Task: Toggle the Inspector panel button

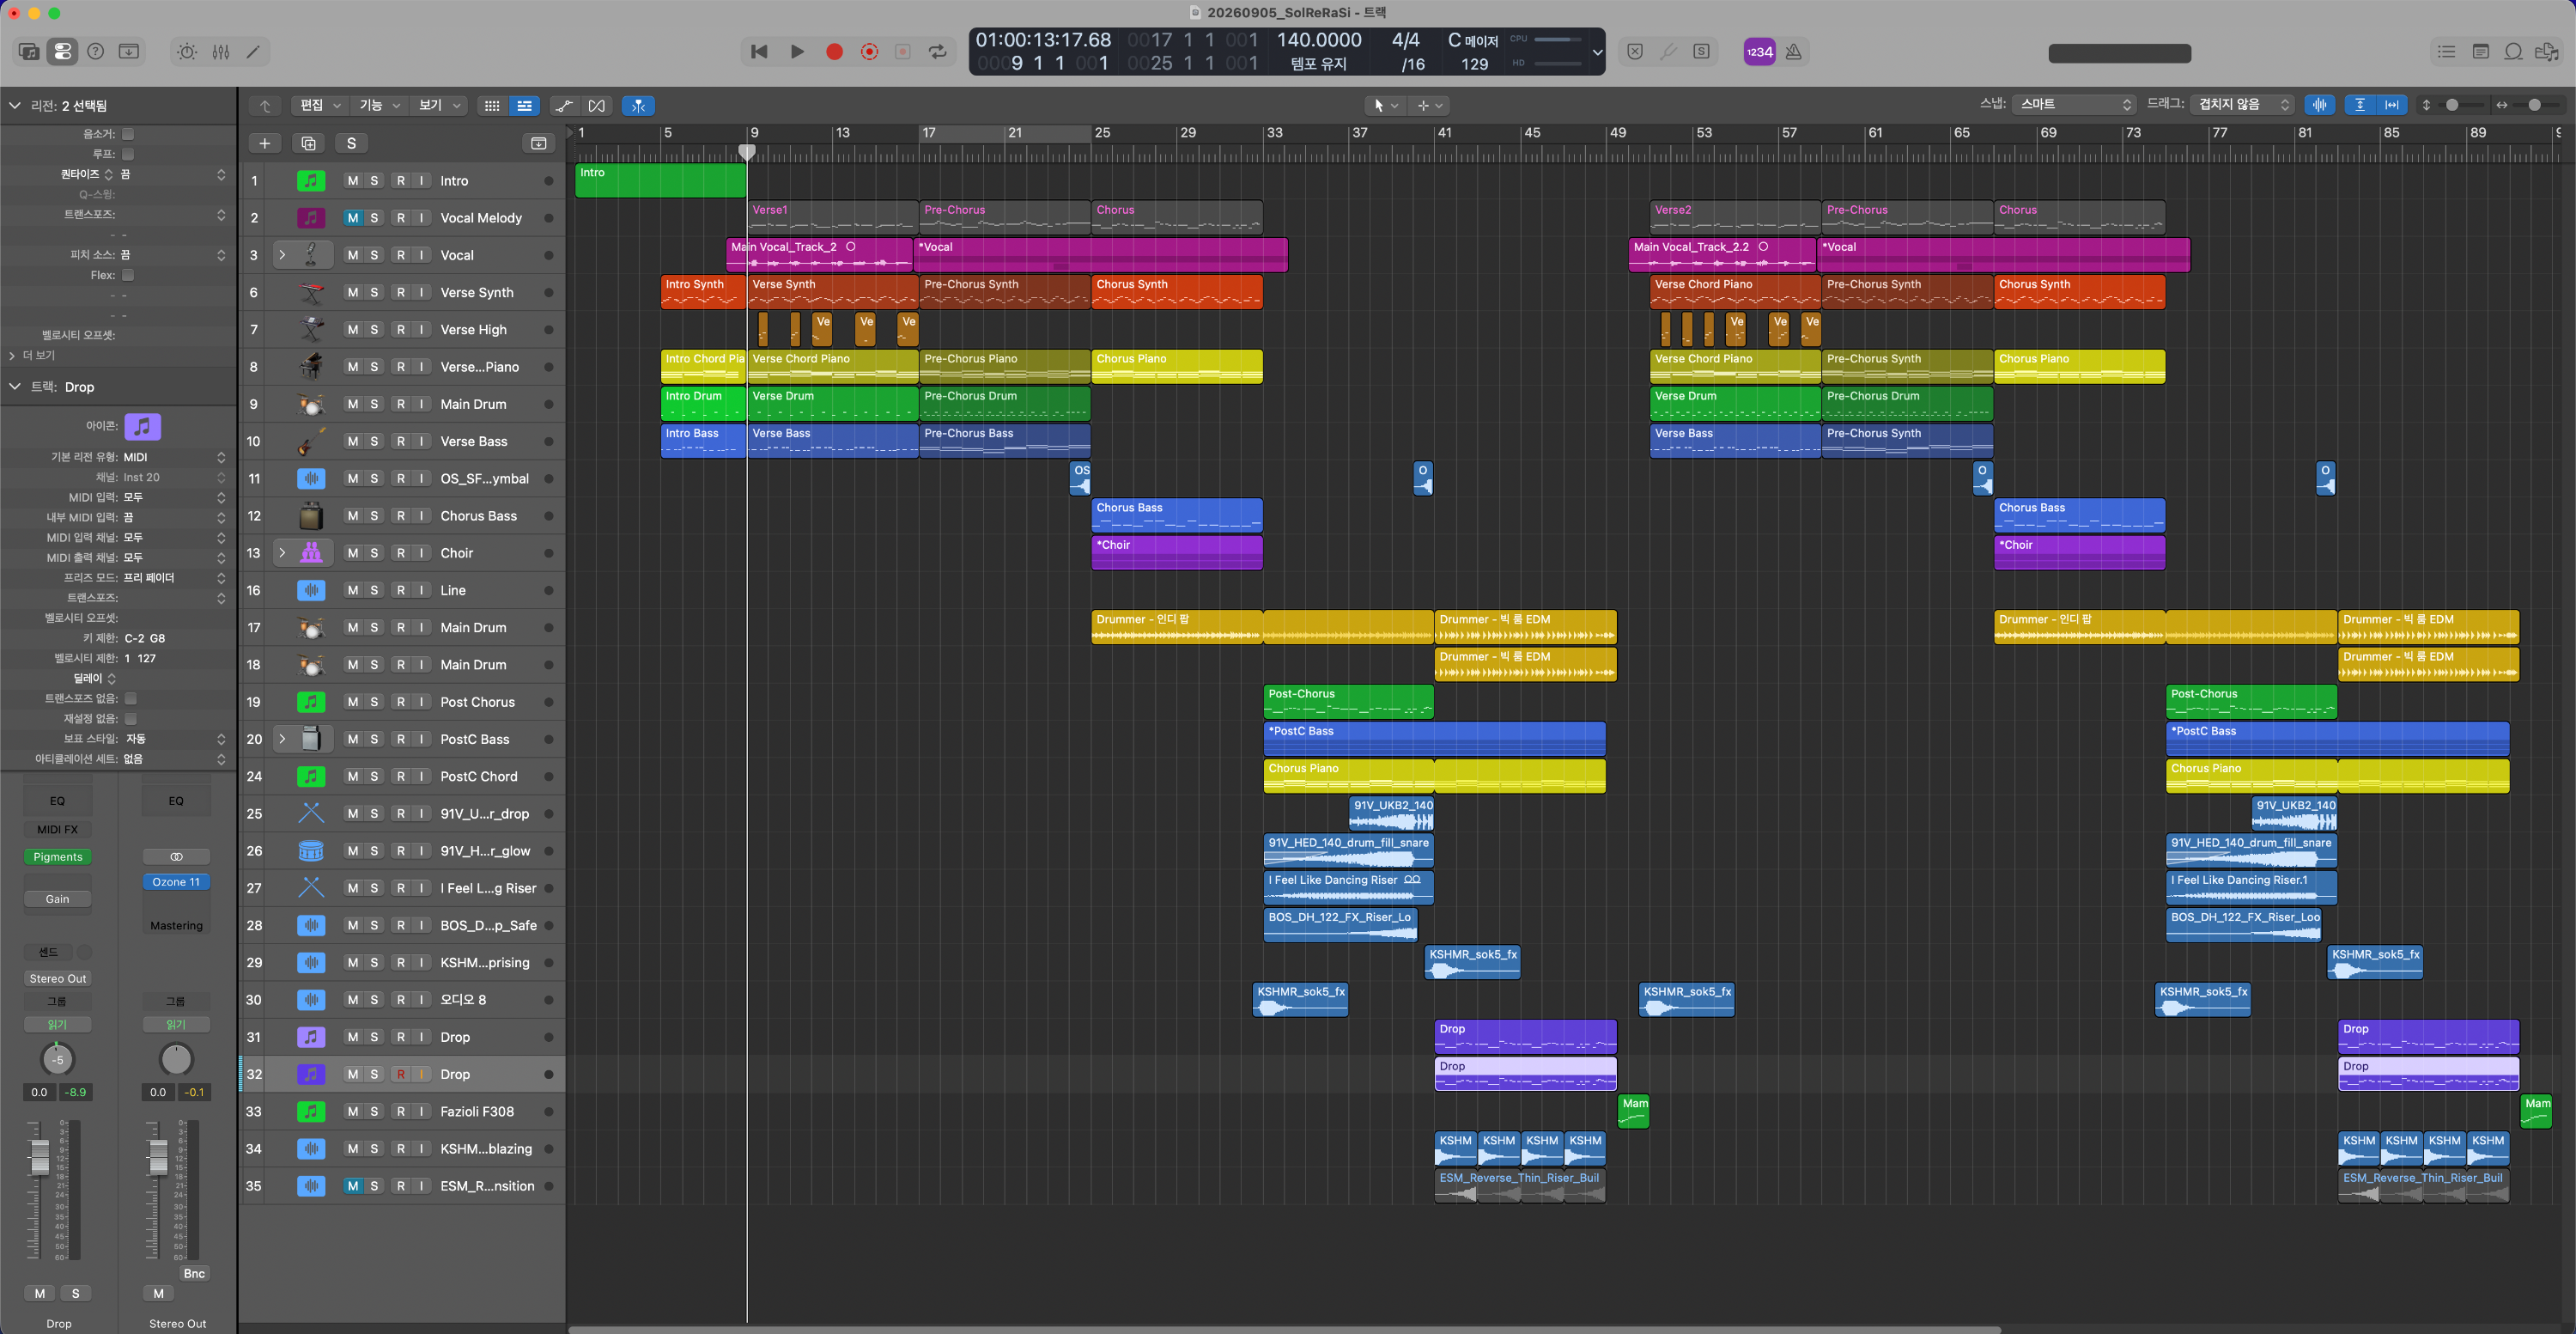Action: 62,52
